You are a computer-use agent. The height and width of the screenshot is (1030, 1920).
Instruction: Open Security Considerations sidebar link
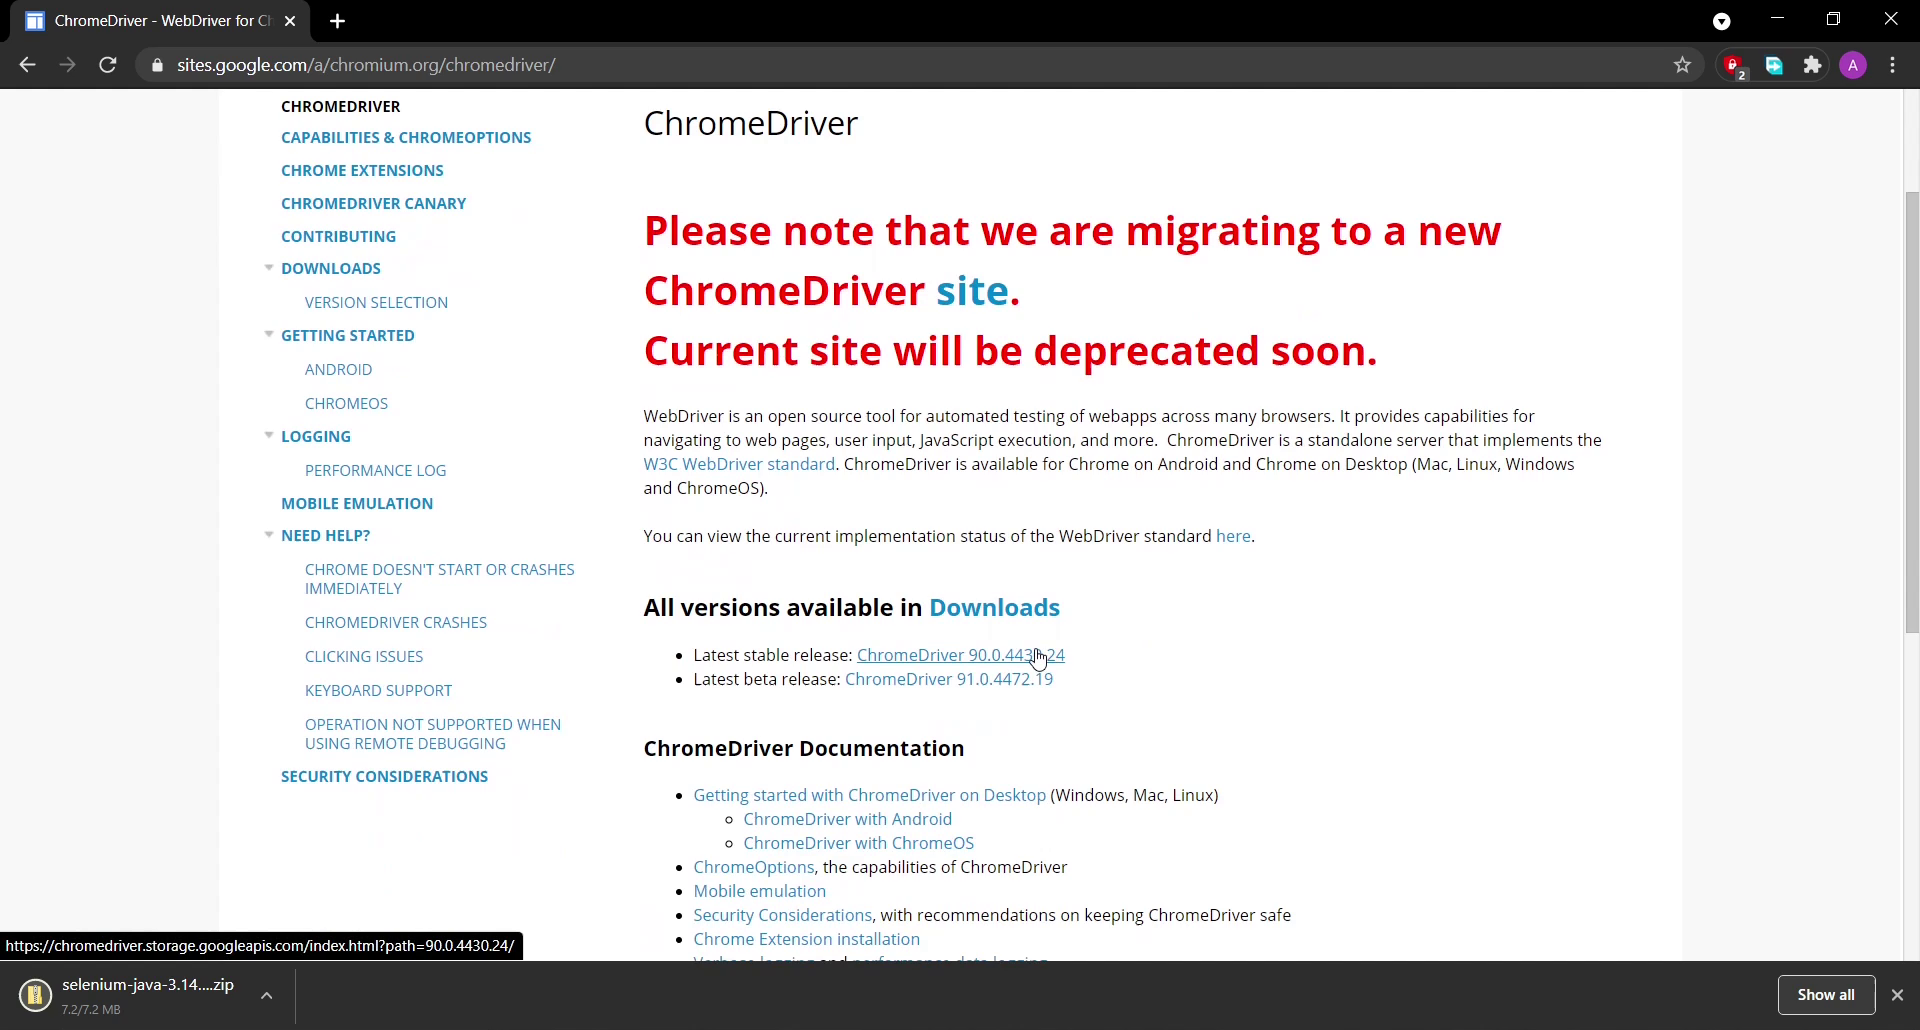point(384,777)
